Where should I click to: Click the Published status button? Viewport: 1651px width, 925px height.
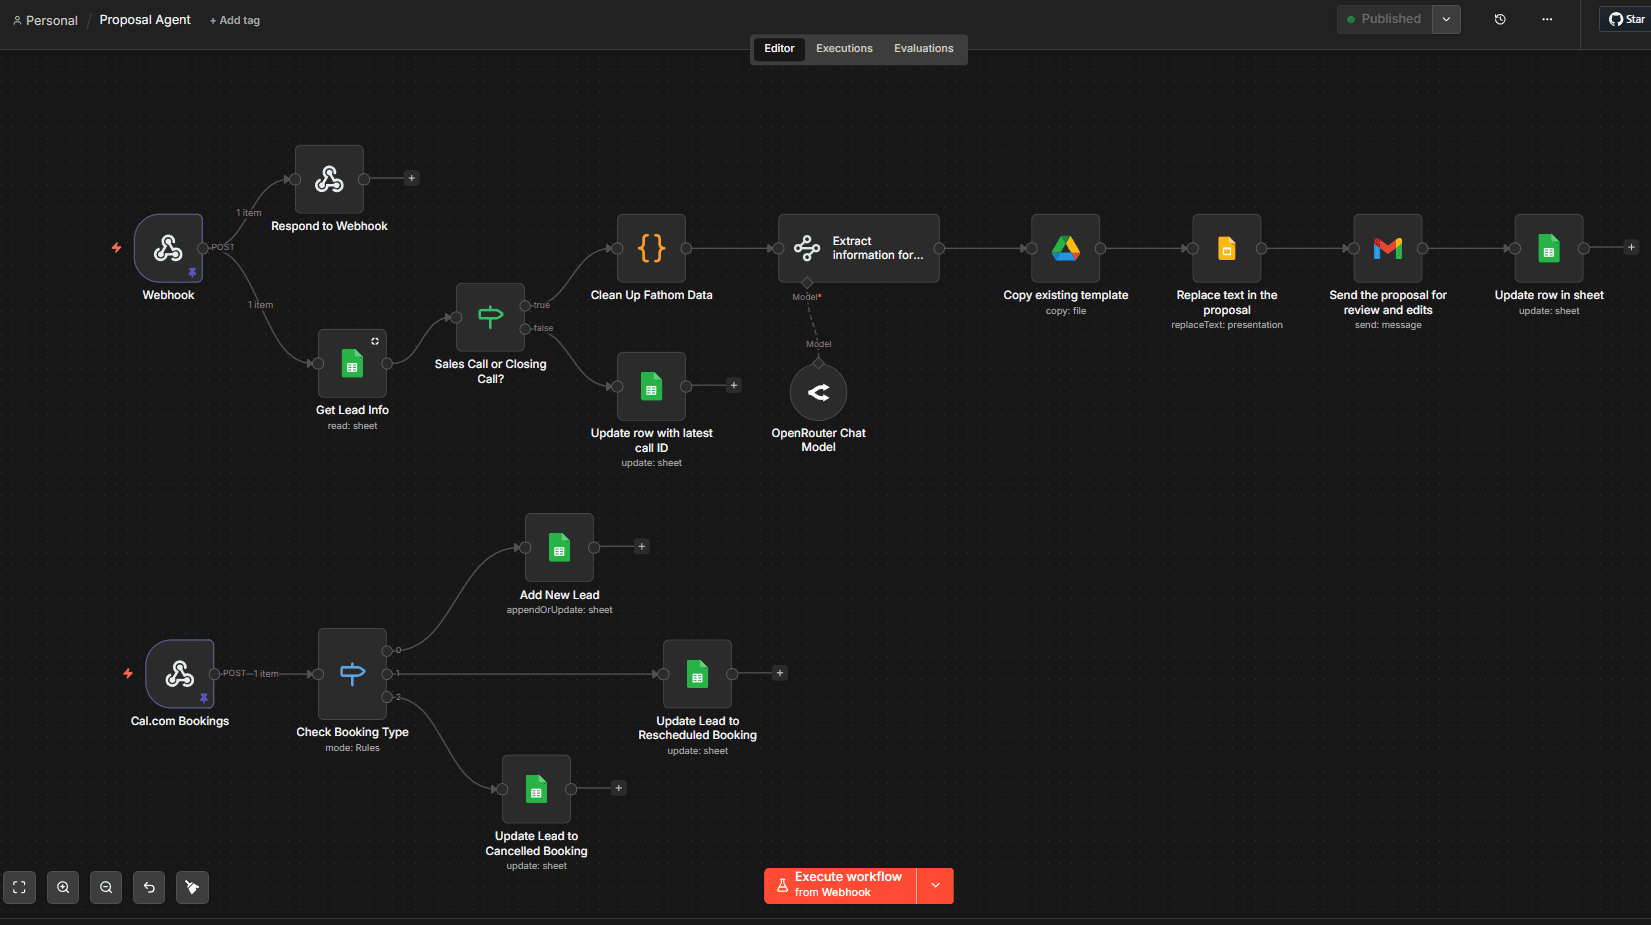1384,19
